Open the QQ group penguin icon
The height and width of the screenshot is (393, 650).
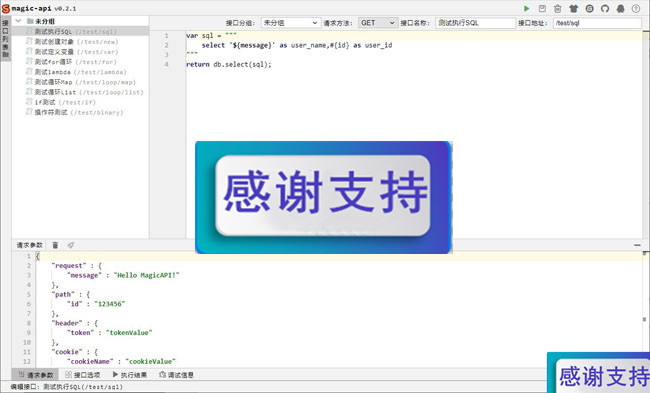pos(621,8)
